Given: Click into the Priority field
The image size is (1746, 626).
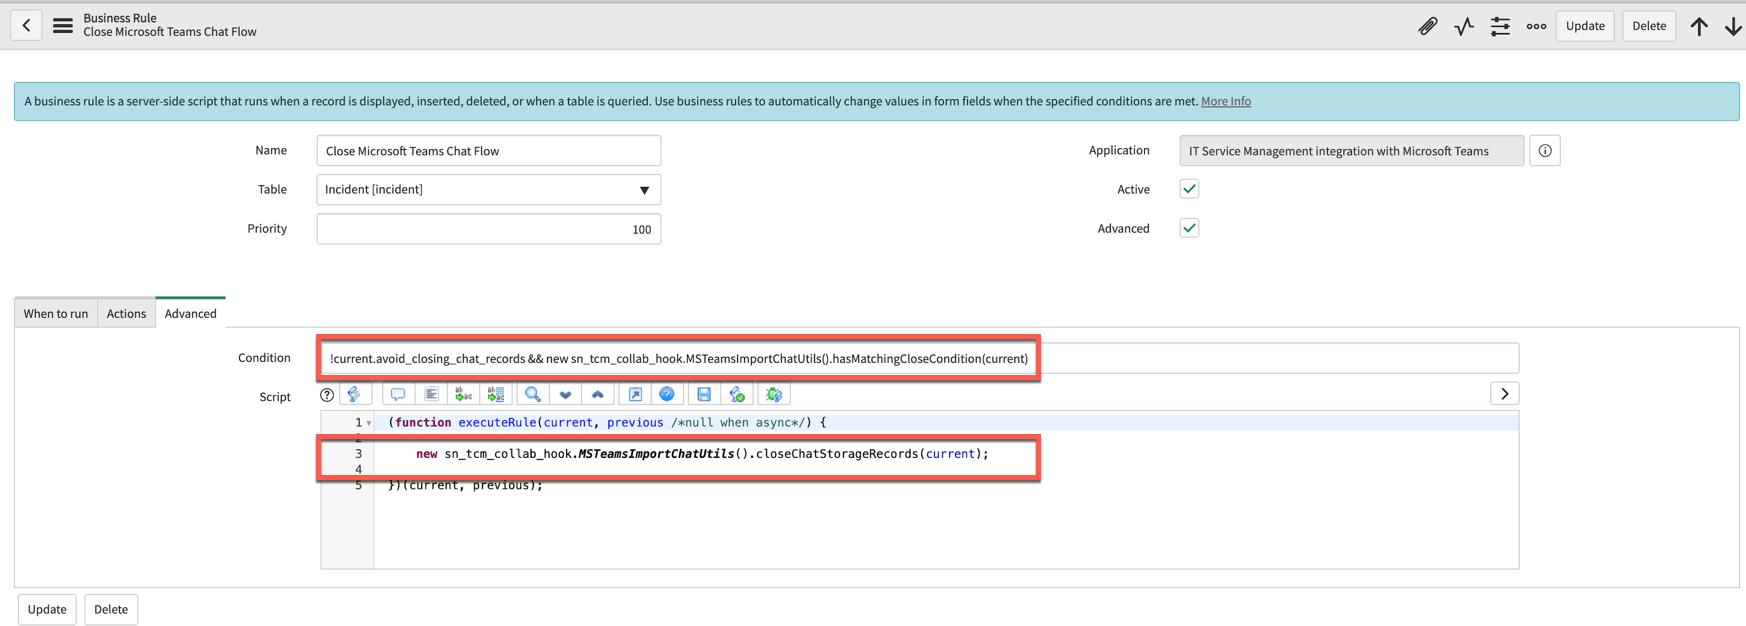Looking at the screenshot, I should pyautogui.click(x=488, y=229).
